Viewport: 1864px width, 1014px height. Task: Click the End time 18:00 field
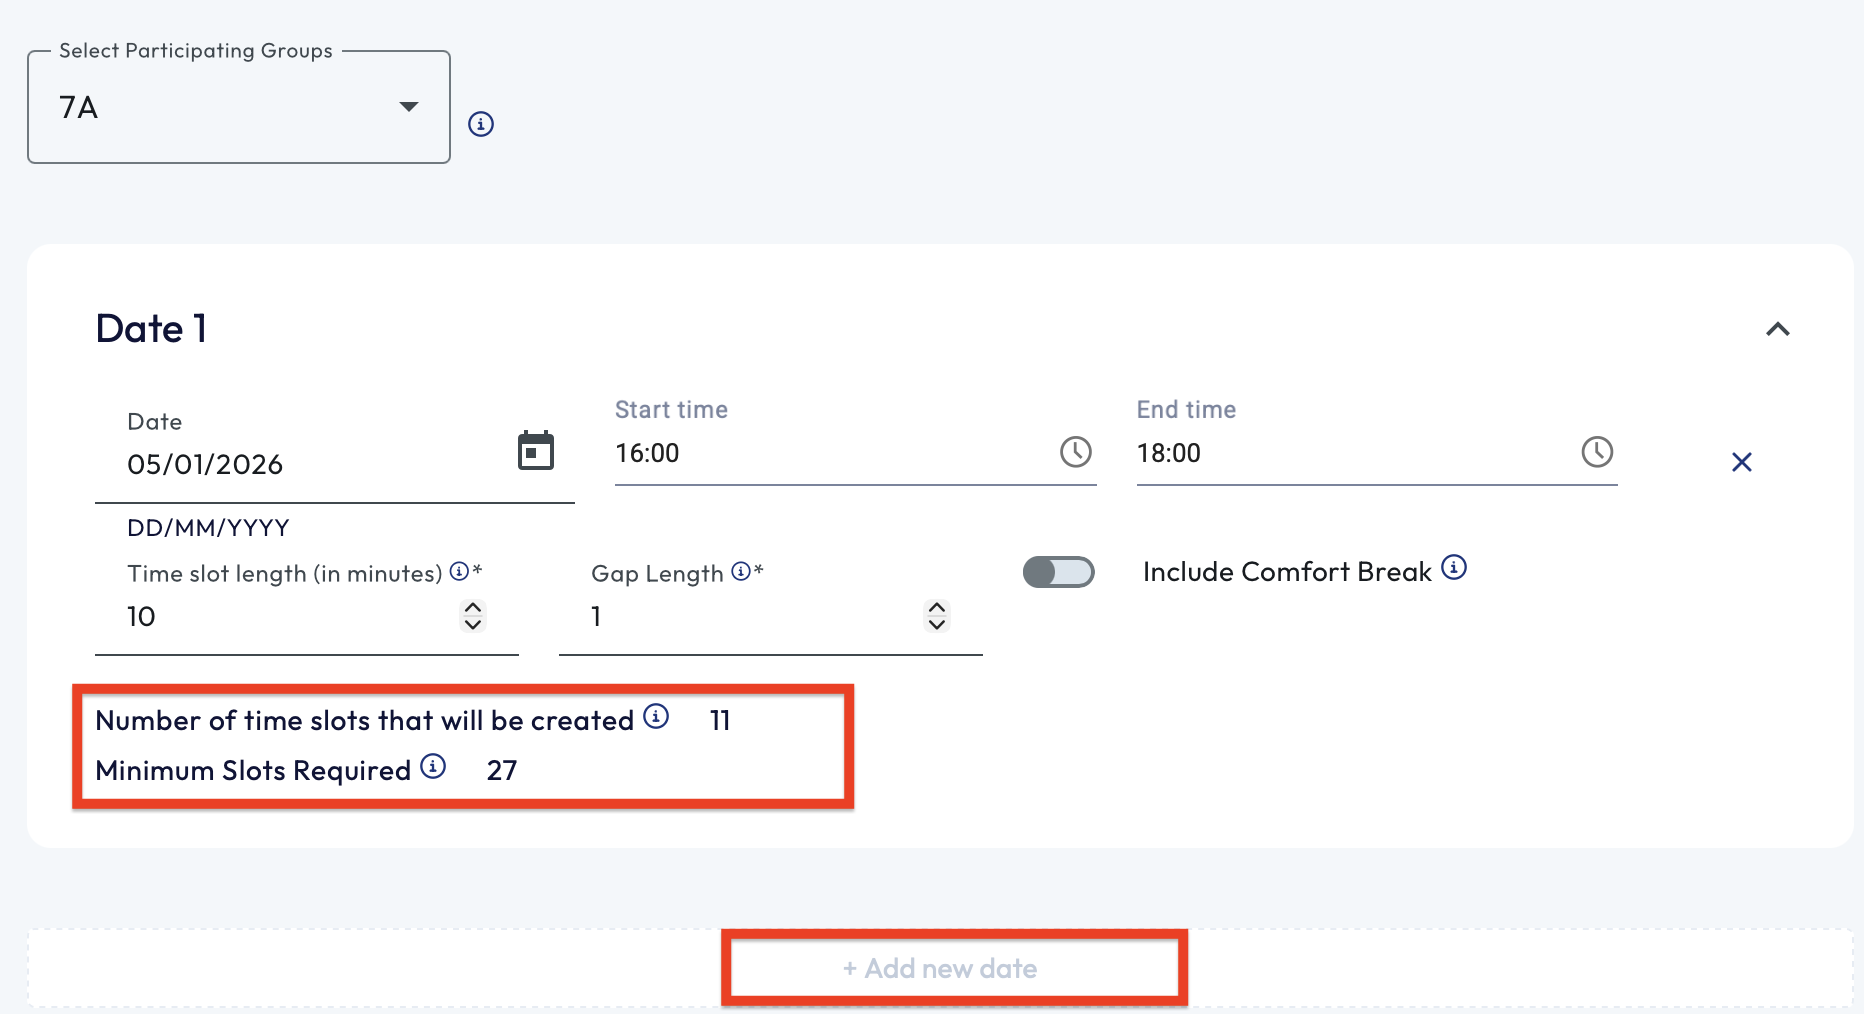[x=1350, y=453]
